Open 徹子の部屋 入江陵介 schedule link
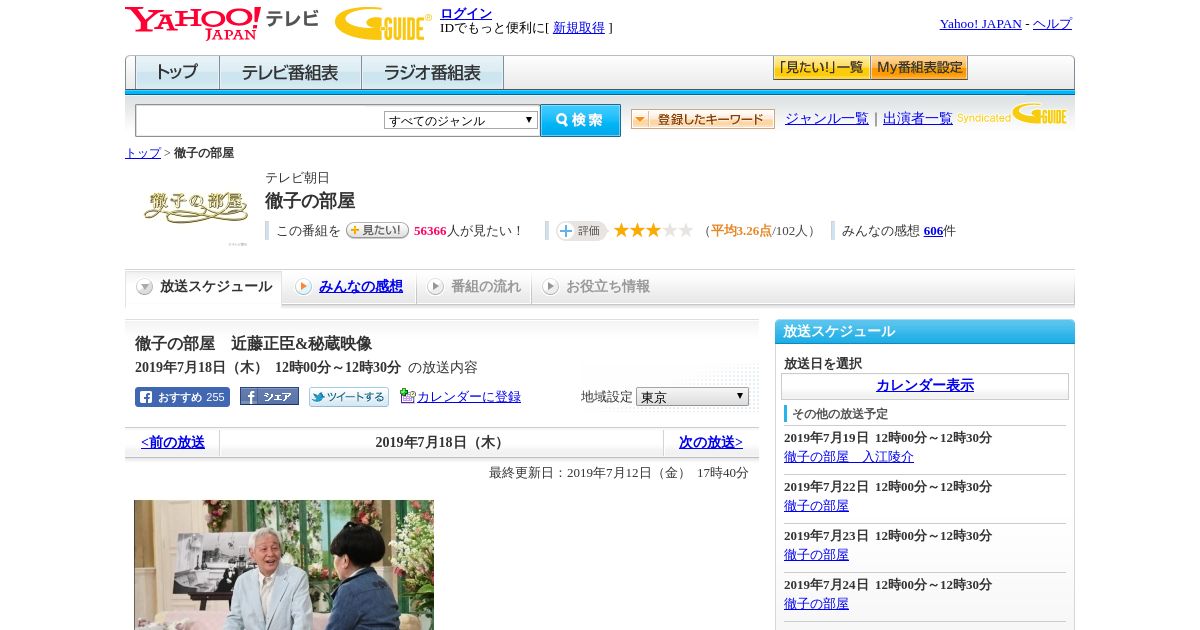The width and height of the screenshot is (1200, 630). tap(849, 457)
